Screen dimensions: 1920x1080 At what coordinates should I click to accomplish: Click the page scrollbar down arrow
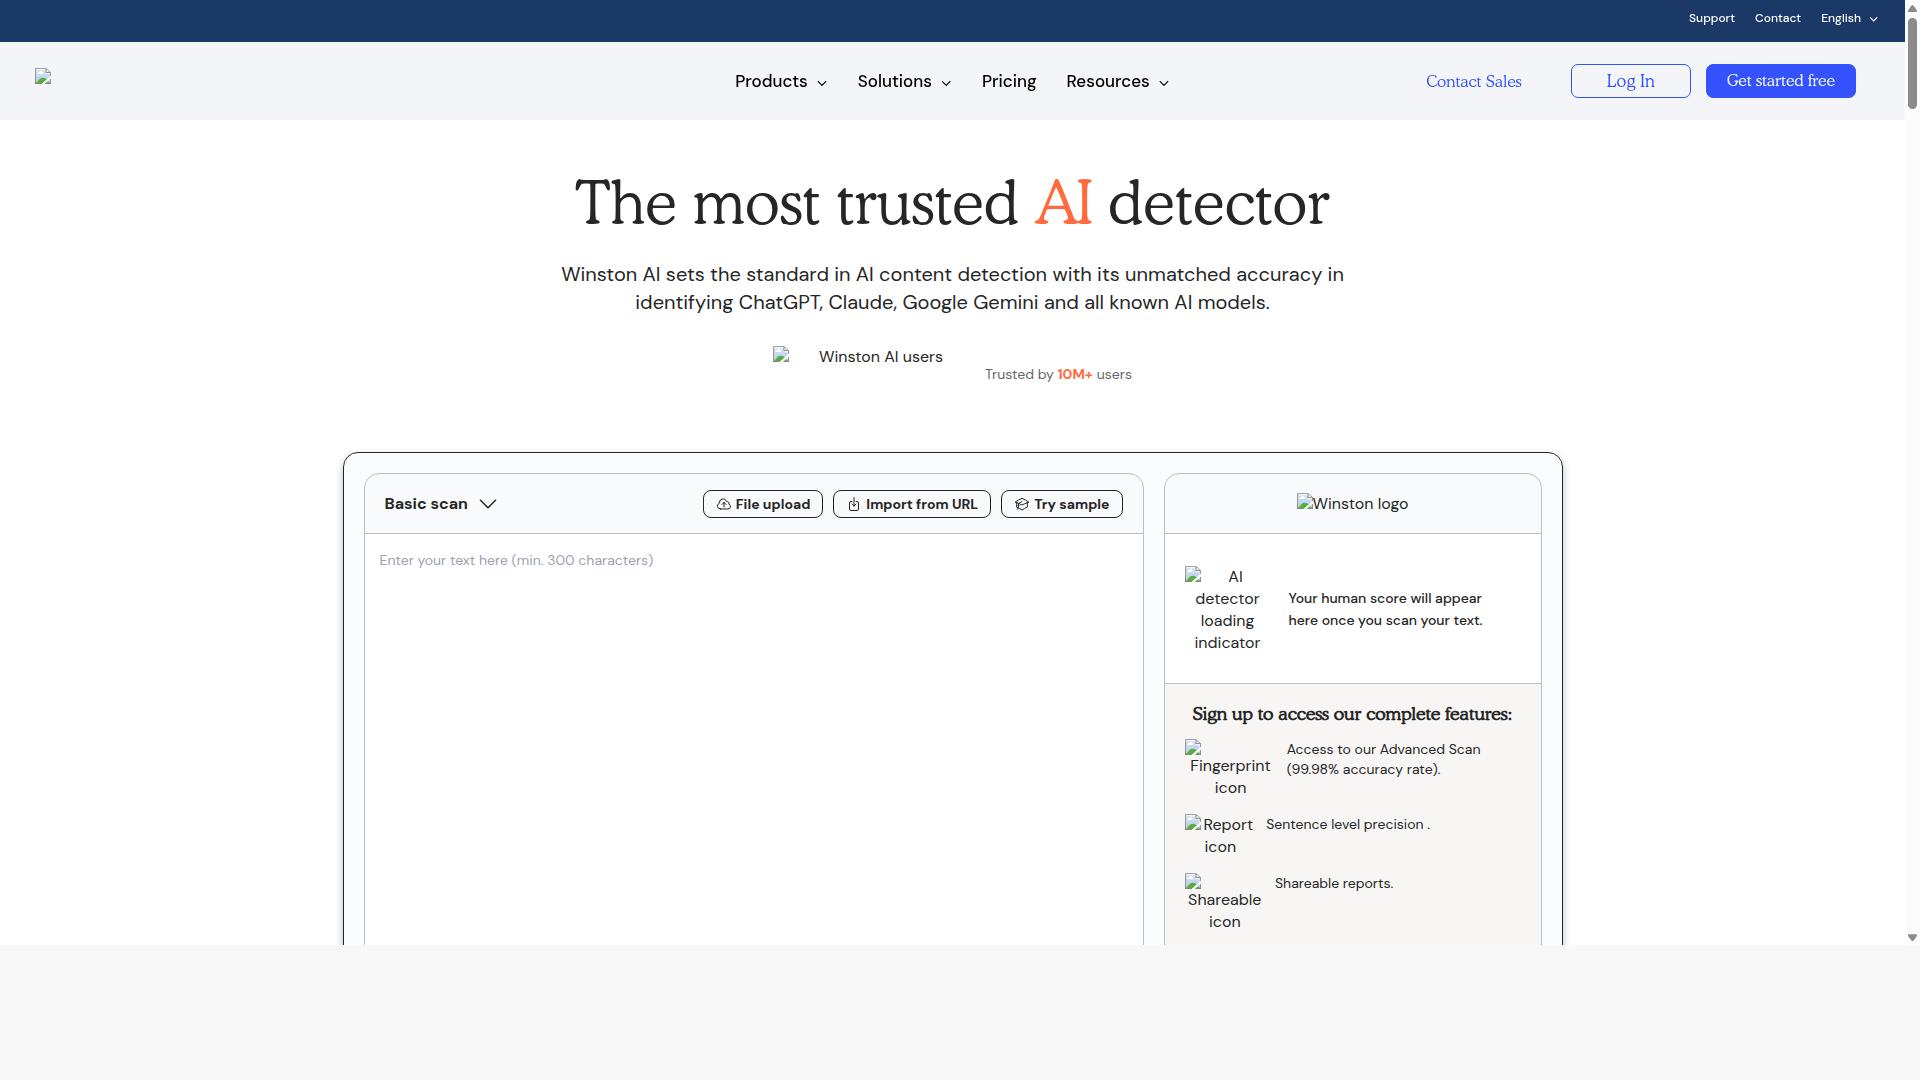1912,937
